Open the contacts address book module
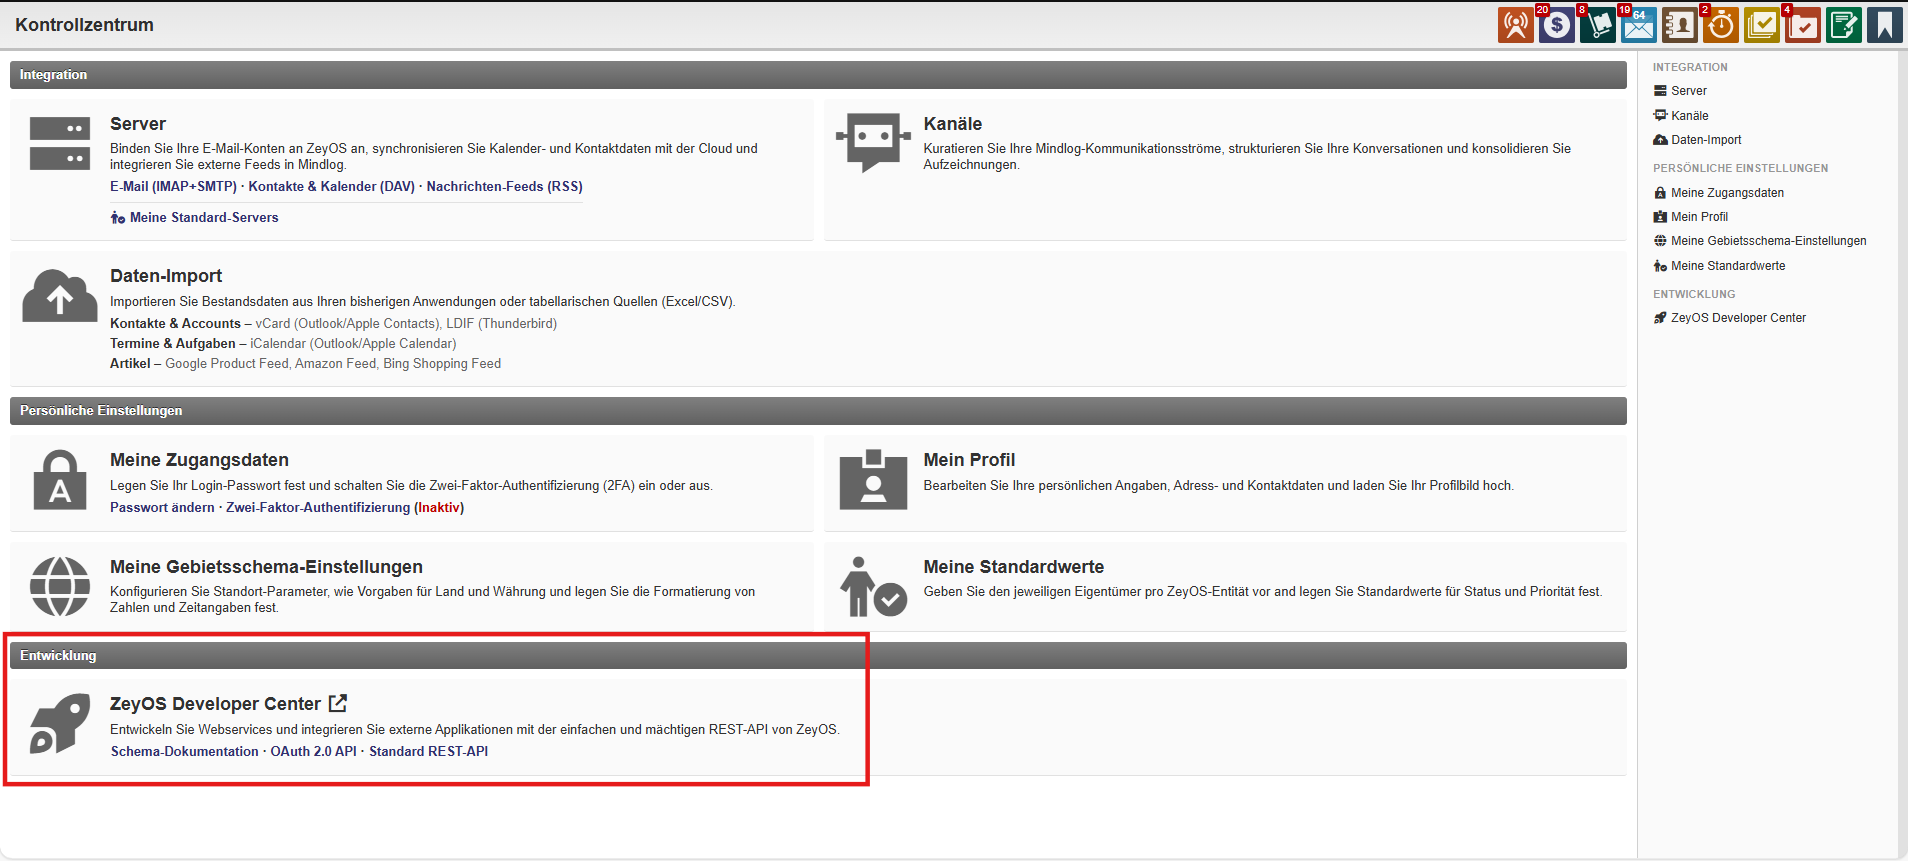Image resolution: width=1908 pixels, height=861 pixels. click(x=1679, y=25)
